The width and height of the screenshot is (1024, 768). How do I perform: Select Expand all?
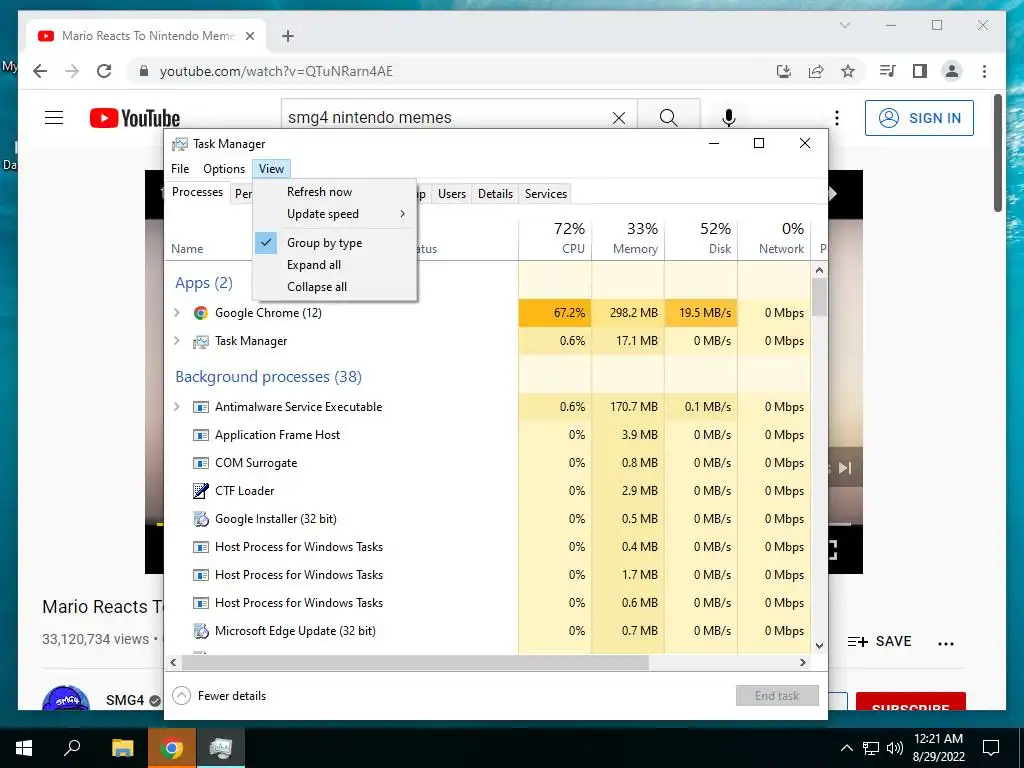[334, 264]
